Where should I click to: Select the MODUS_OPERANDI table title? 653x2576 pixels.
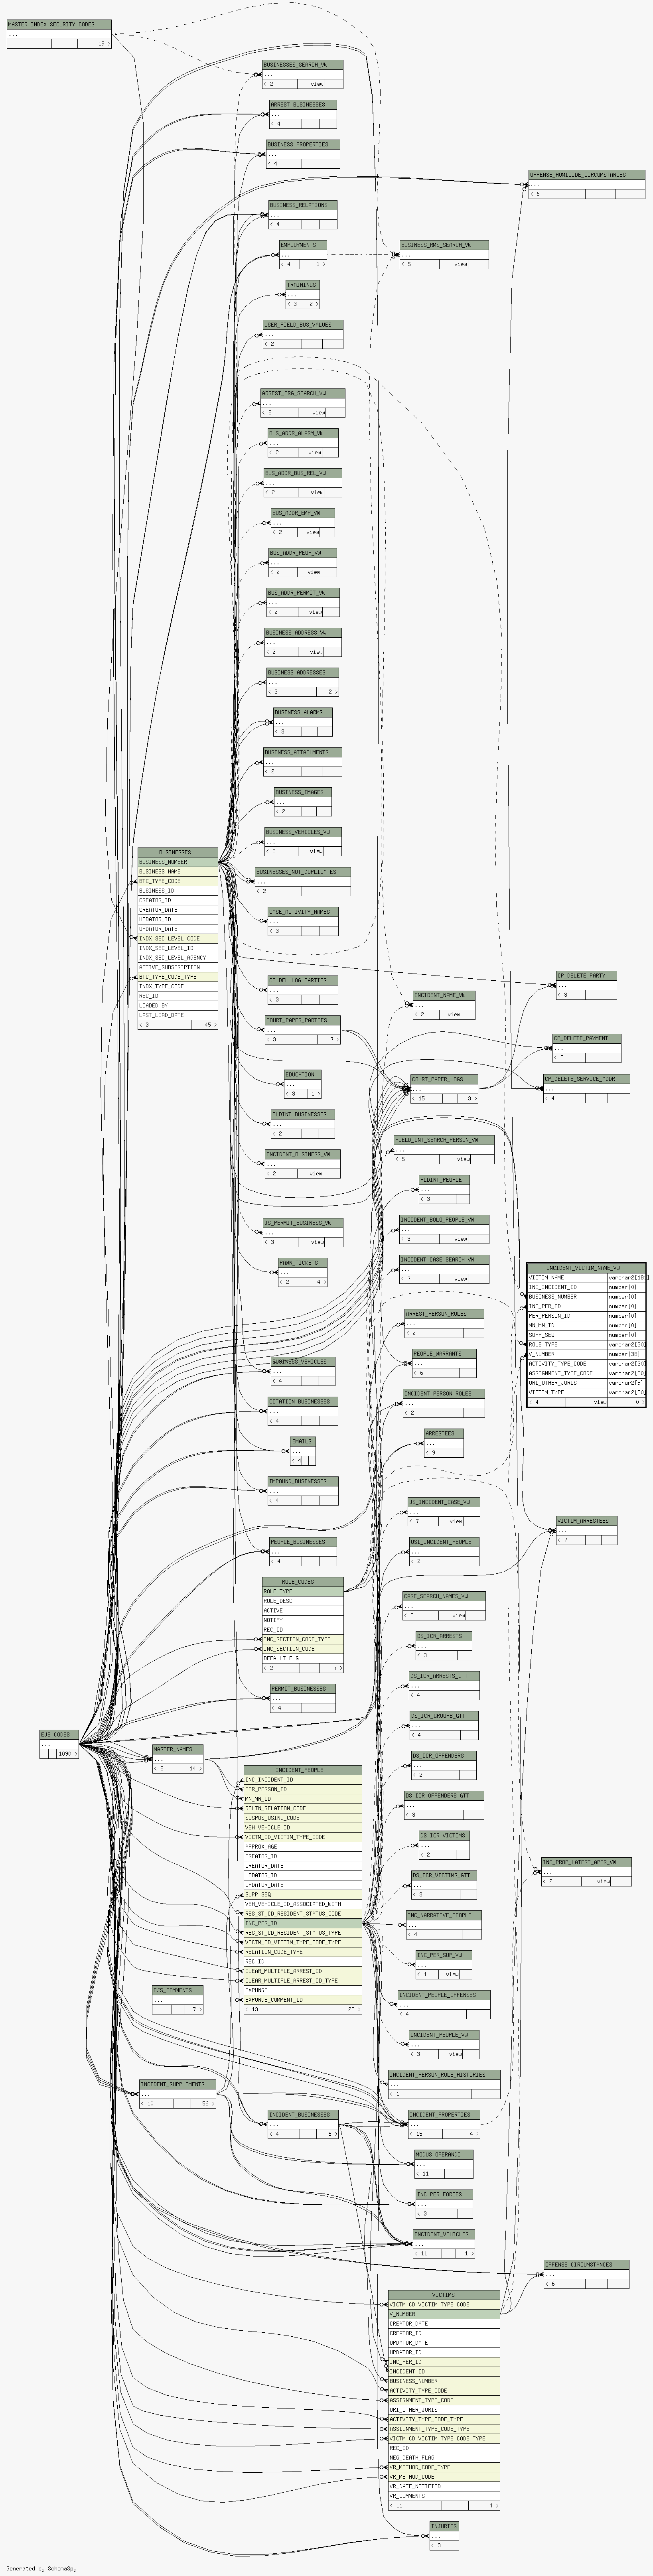pos(444,2155)
